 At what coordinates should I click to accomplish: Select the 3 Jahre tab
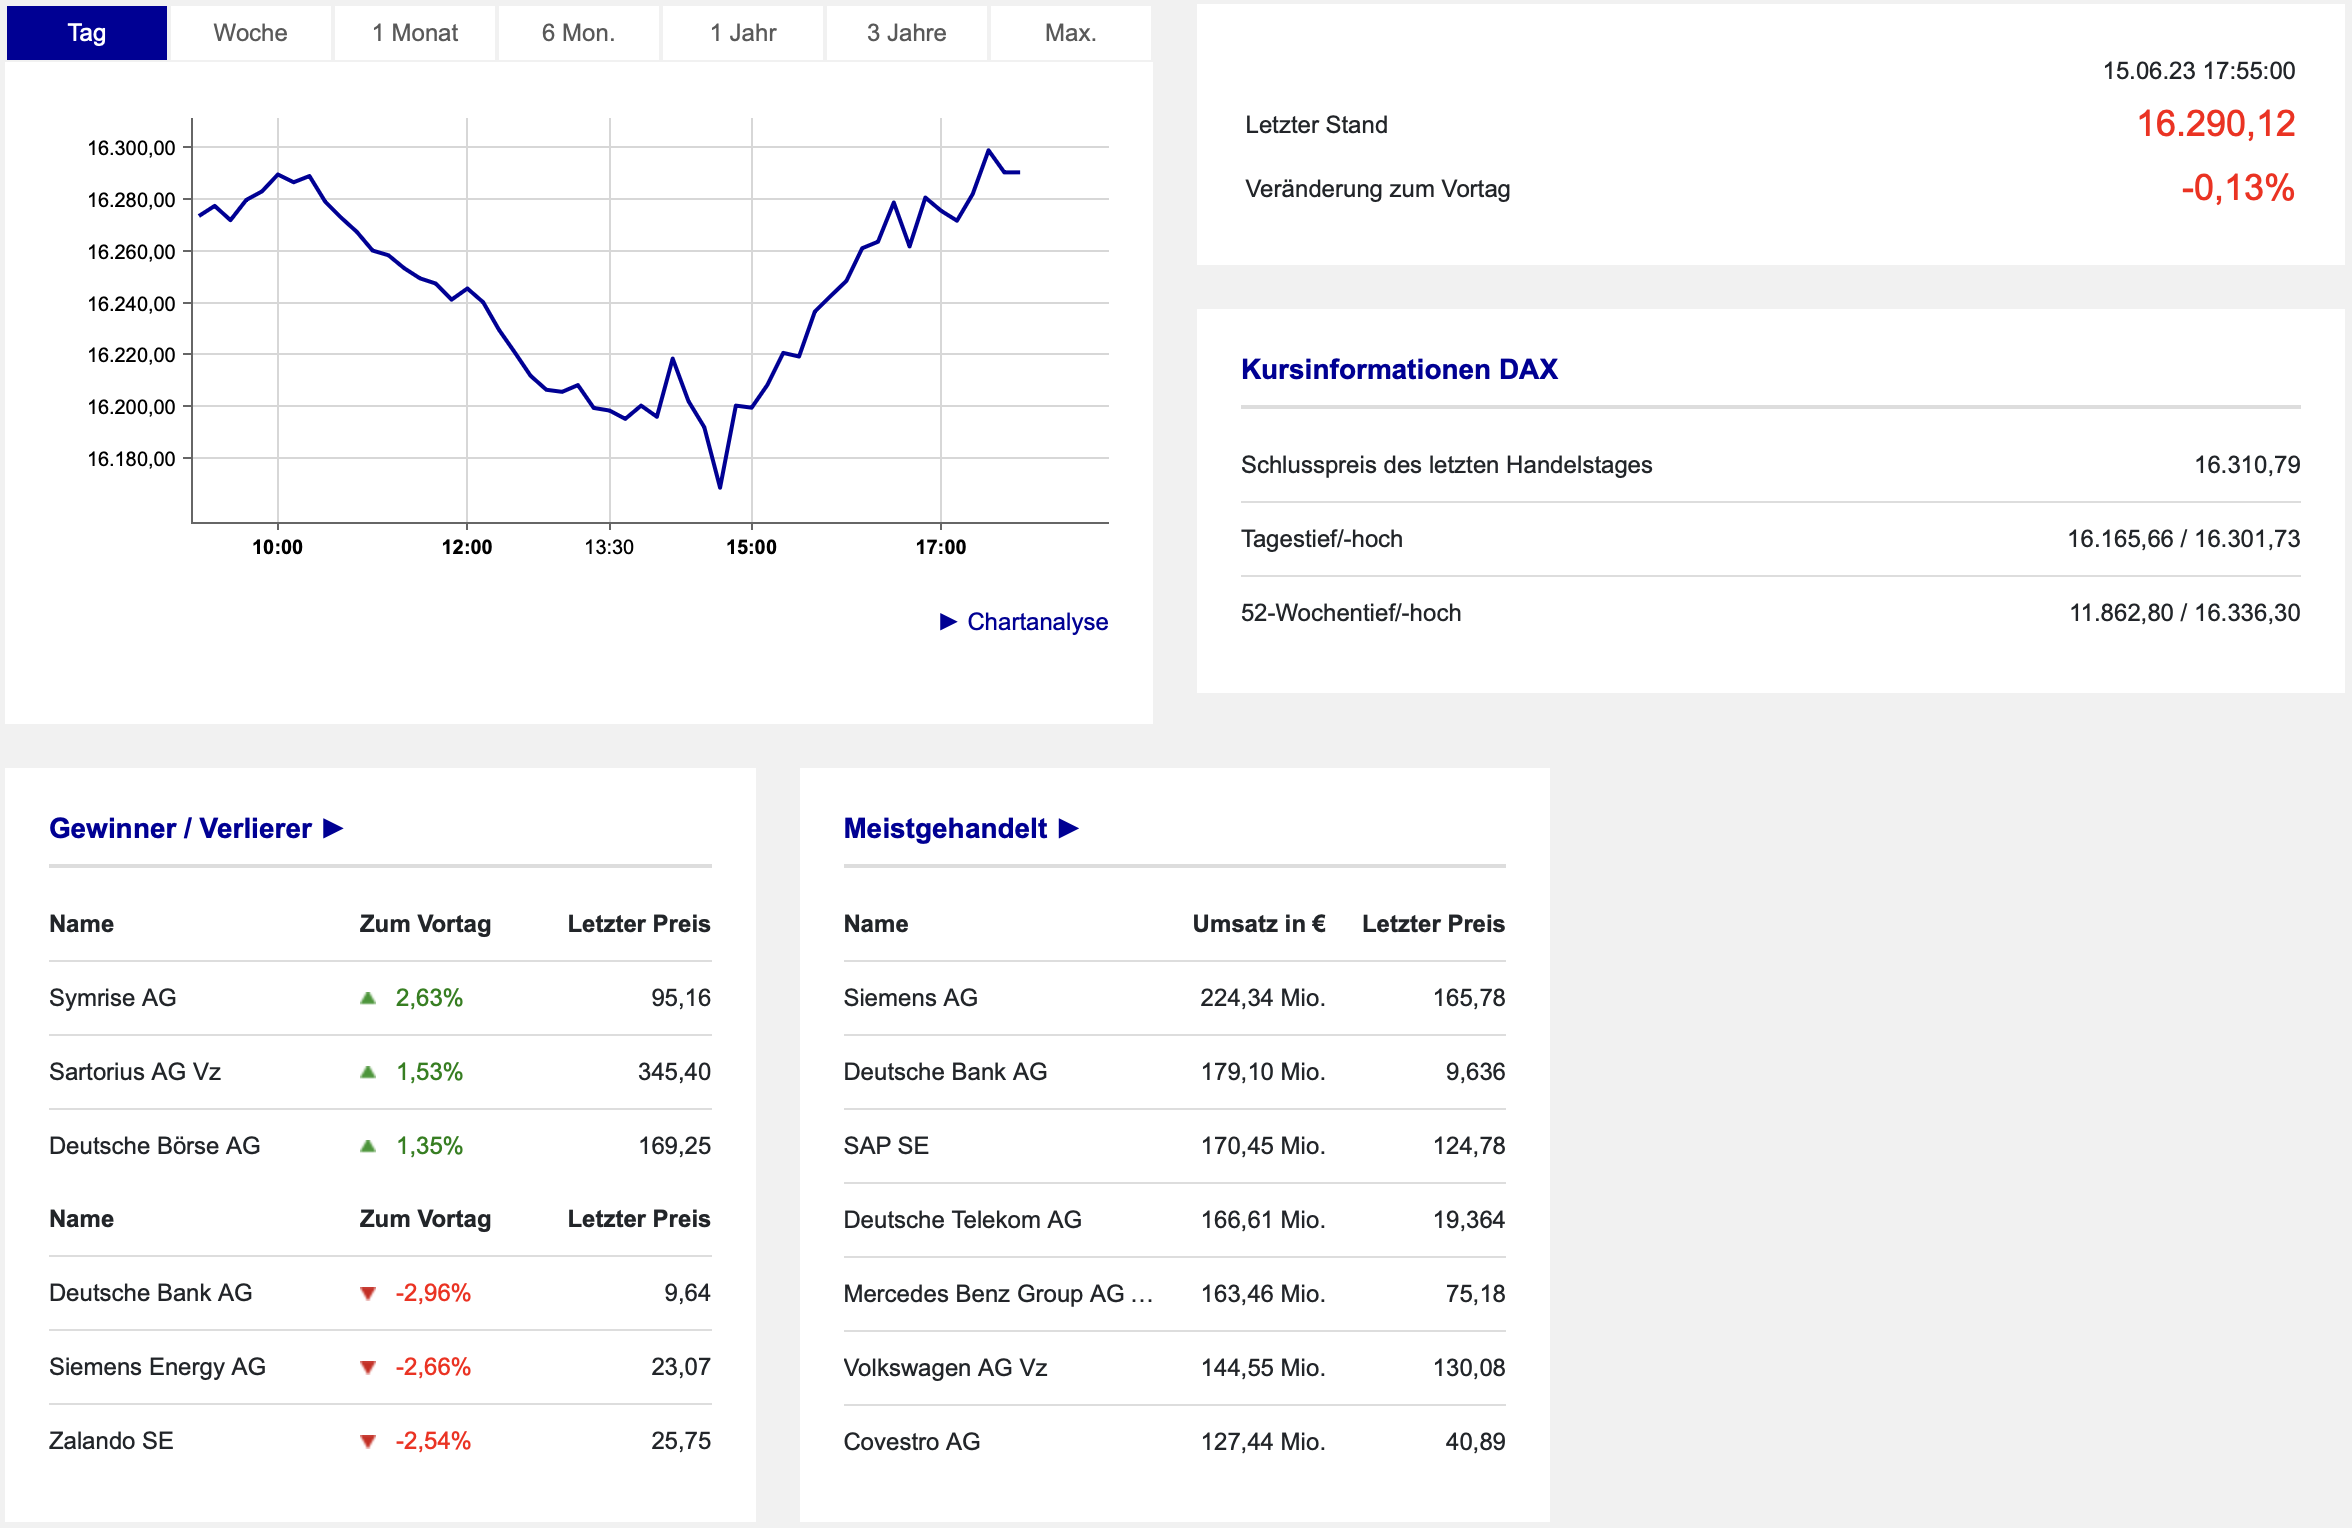906,33
